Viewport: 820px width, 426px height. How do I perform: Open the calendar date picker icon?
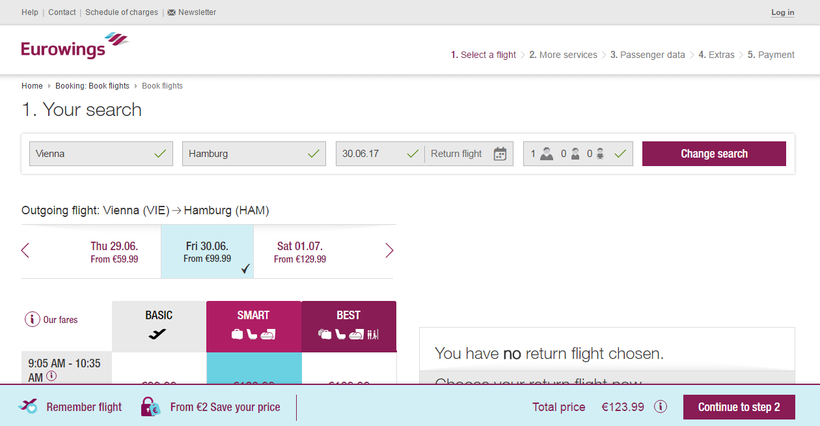(500, 154)
